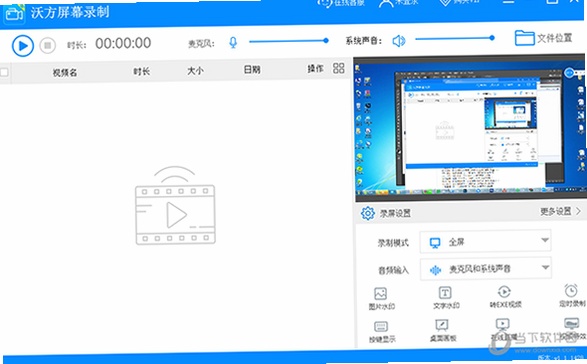The width and height of the screenshot is (587, 364).
Task: Open the 桌面画板 desktop drawing board
Action: [x=442, y=330]
